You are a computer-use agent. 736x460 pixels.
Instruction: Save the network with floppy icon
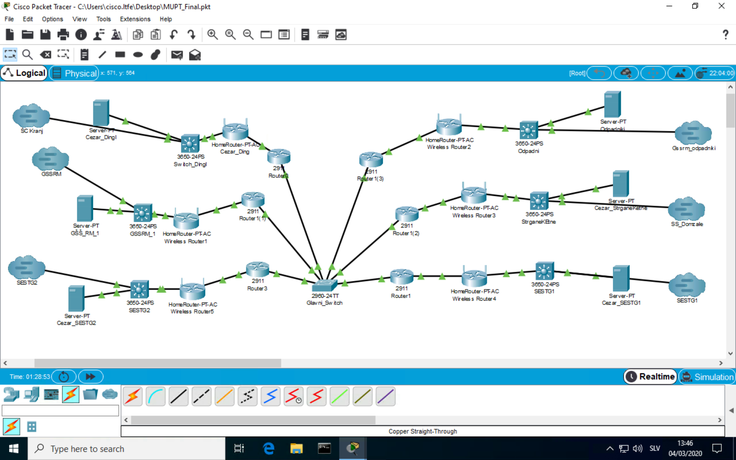45,35
